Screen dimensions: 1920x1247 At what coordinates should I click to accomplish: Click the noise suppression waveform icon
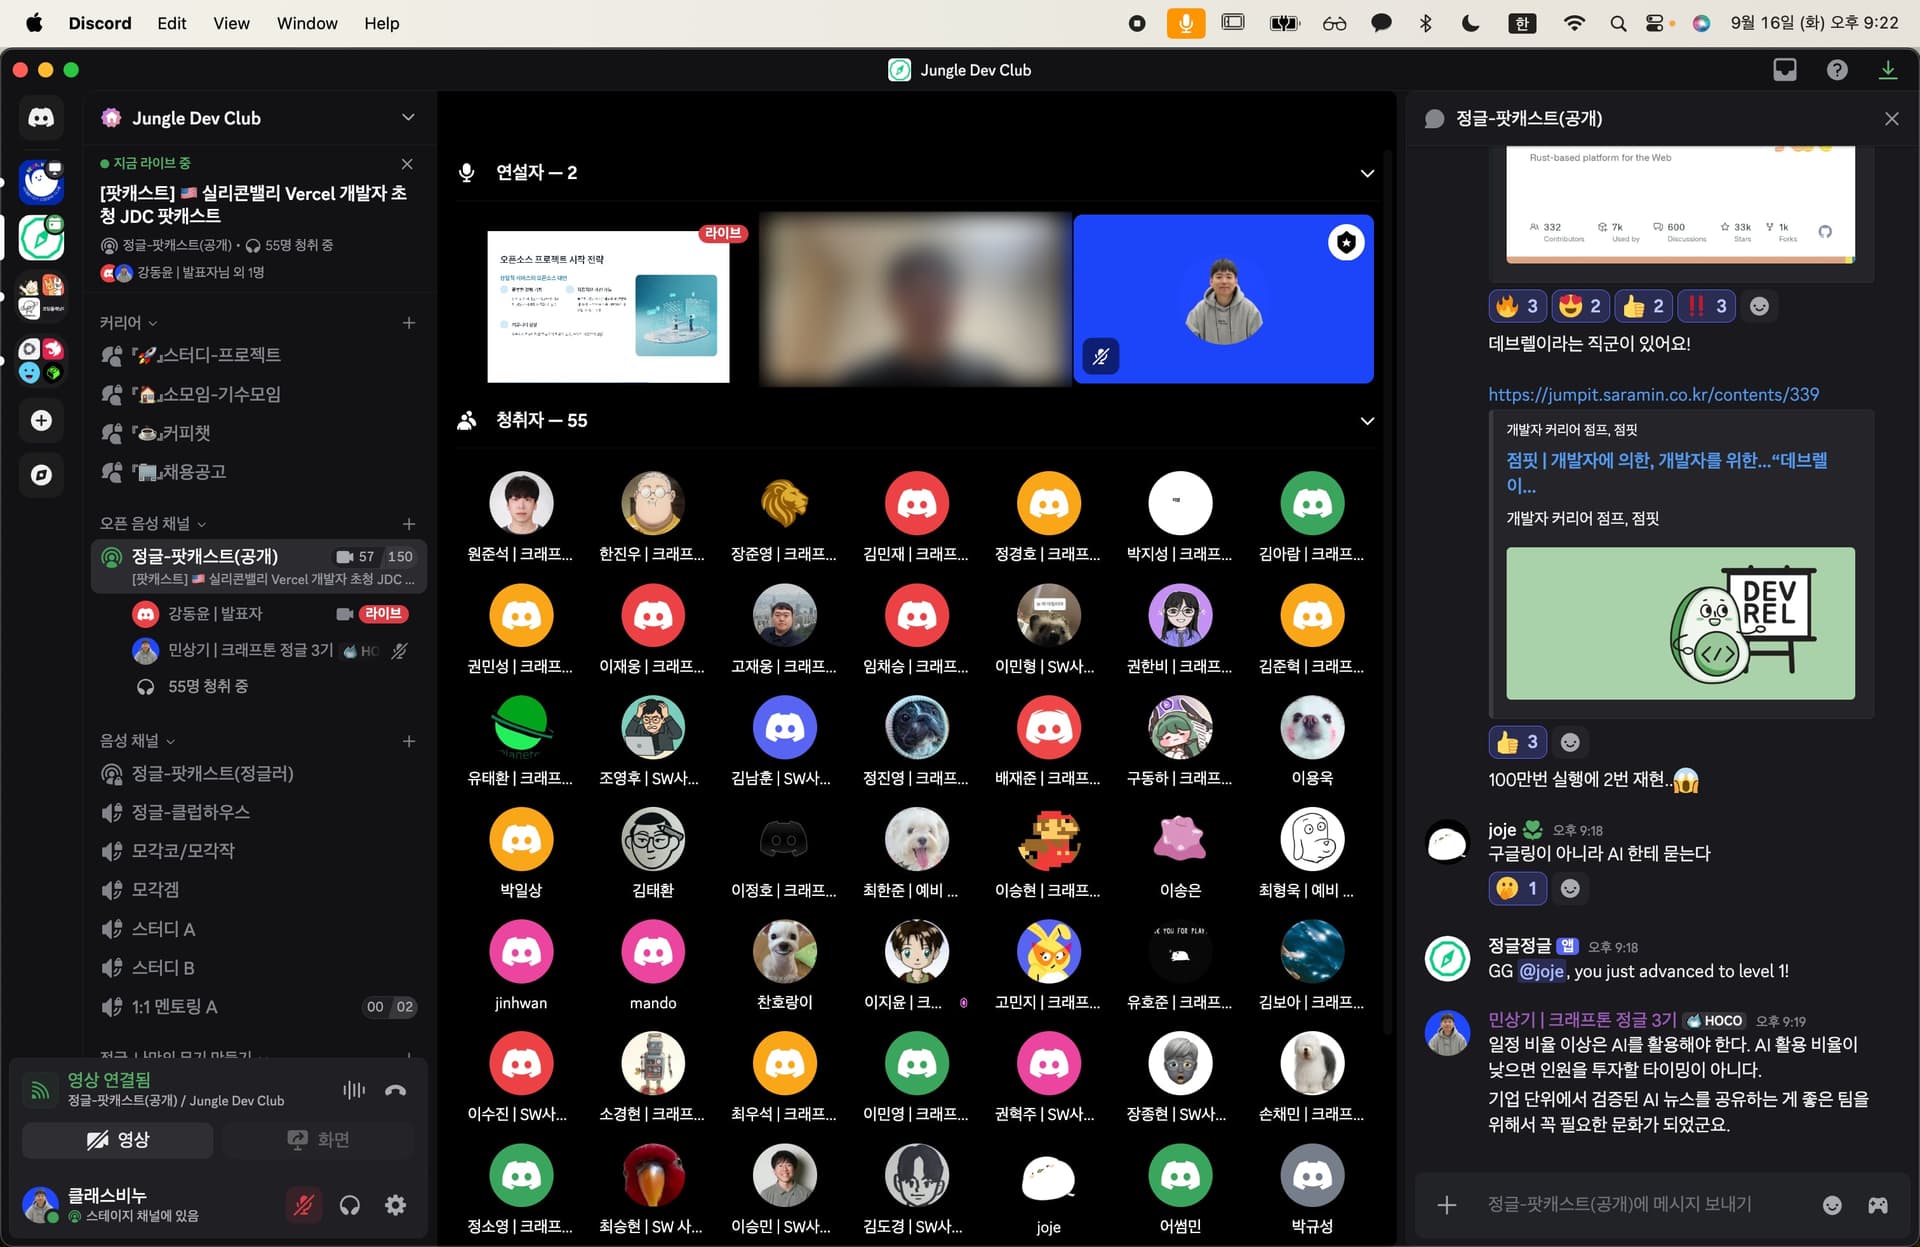pyautogui.click(x=353, y=1090)
